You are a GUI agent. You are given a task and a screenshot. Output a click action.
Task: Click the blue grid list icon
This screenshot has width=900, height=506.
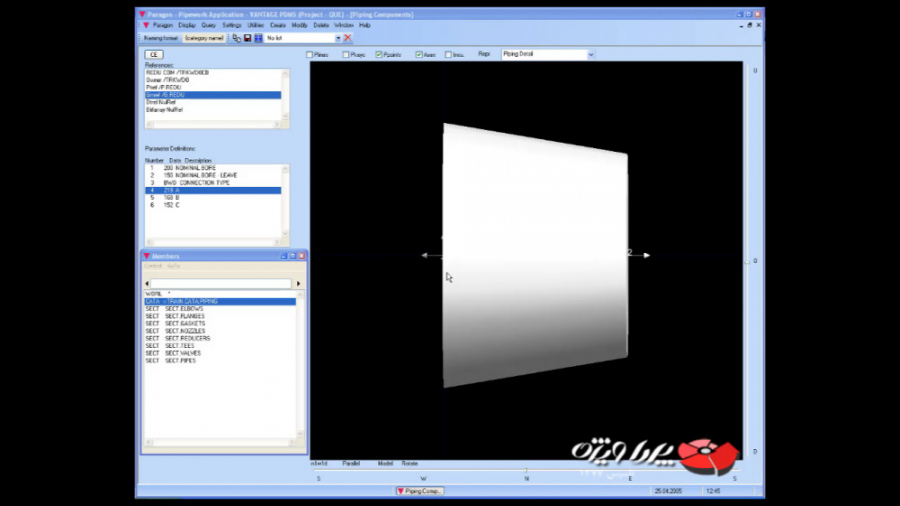point(258,38)
